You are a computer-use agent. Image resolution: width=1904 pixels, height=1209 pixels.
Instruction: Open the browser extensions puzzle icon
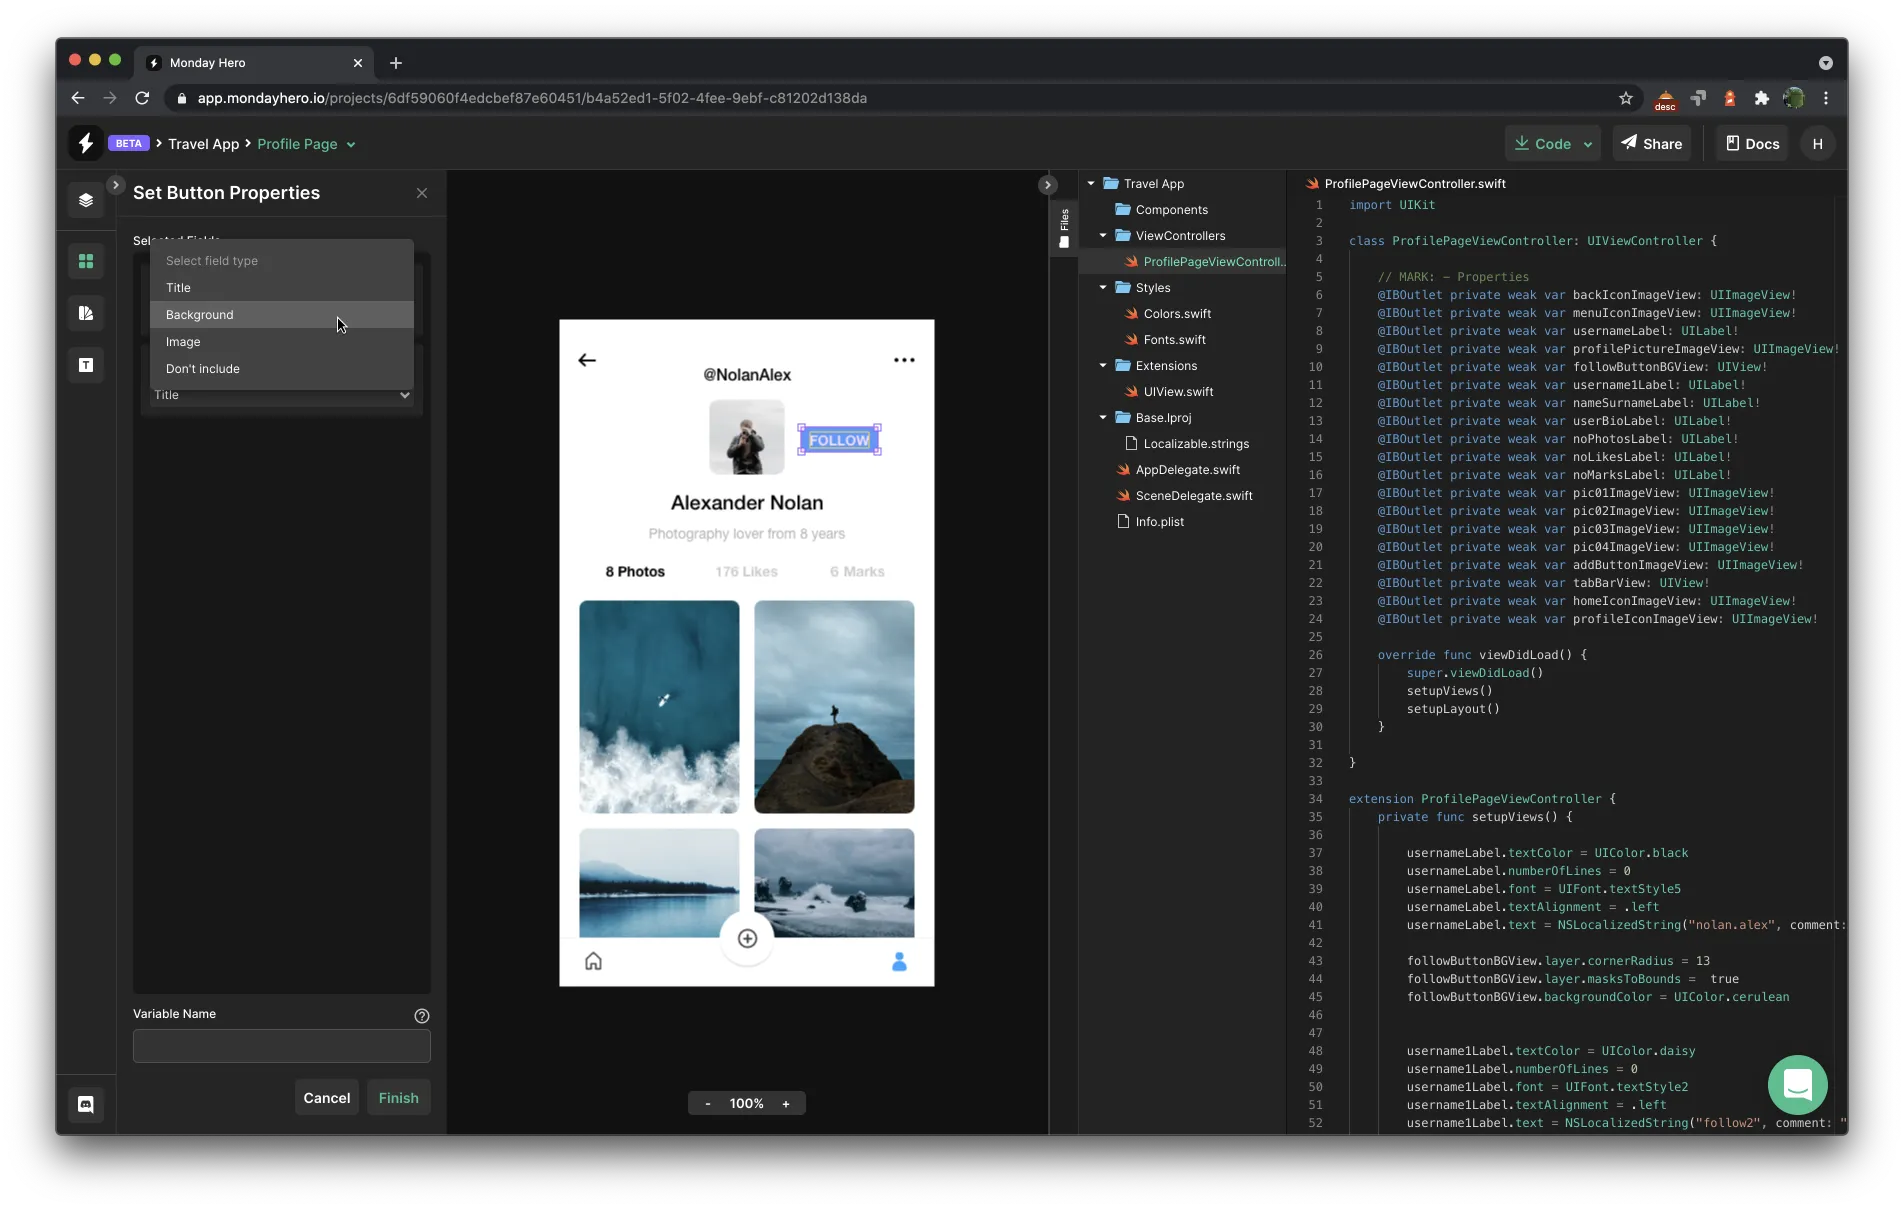point(1762,98)
